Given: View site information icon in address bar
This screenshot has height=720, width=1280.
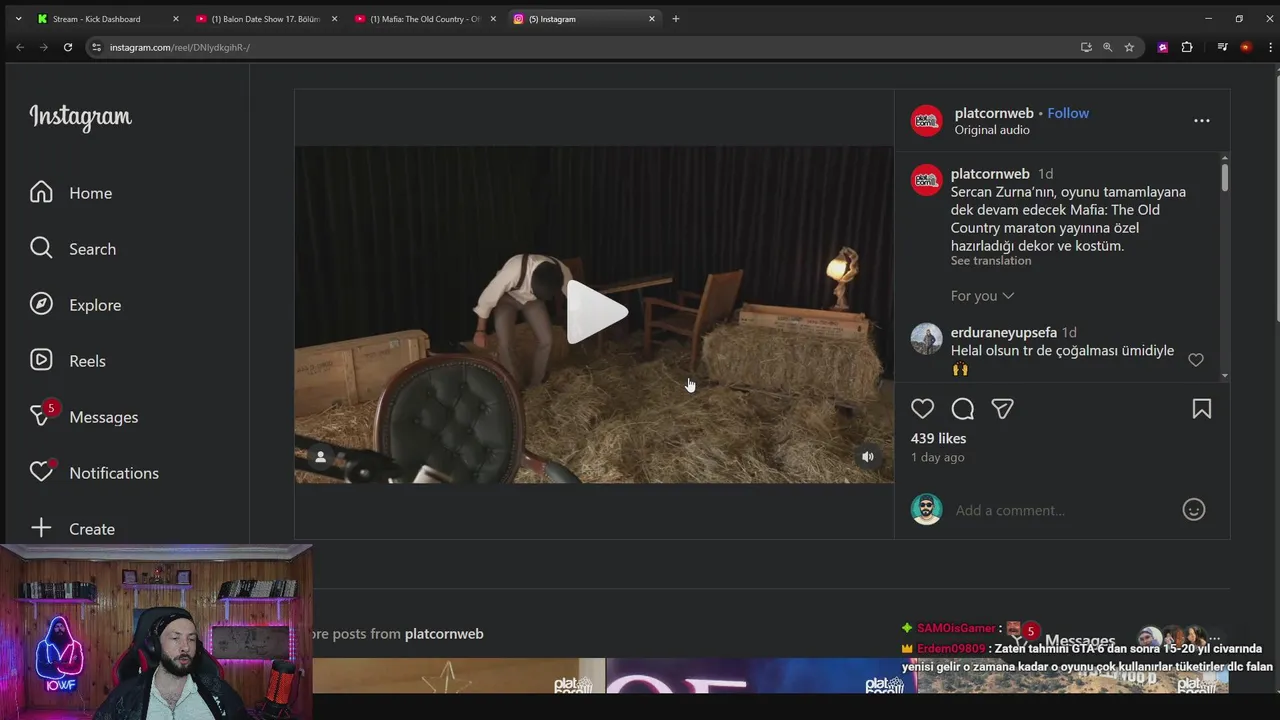Looking at the screenshot, I should point(96,47).
